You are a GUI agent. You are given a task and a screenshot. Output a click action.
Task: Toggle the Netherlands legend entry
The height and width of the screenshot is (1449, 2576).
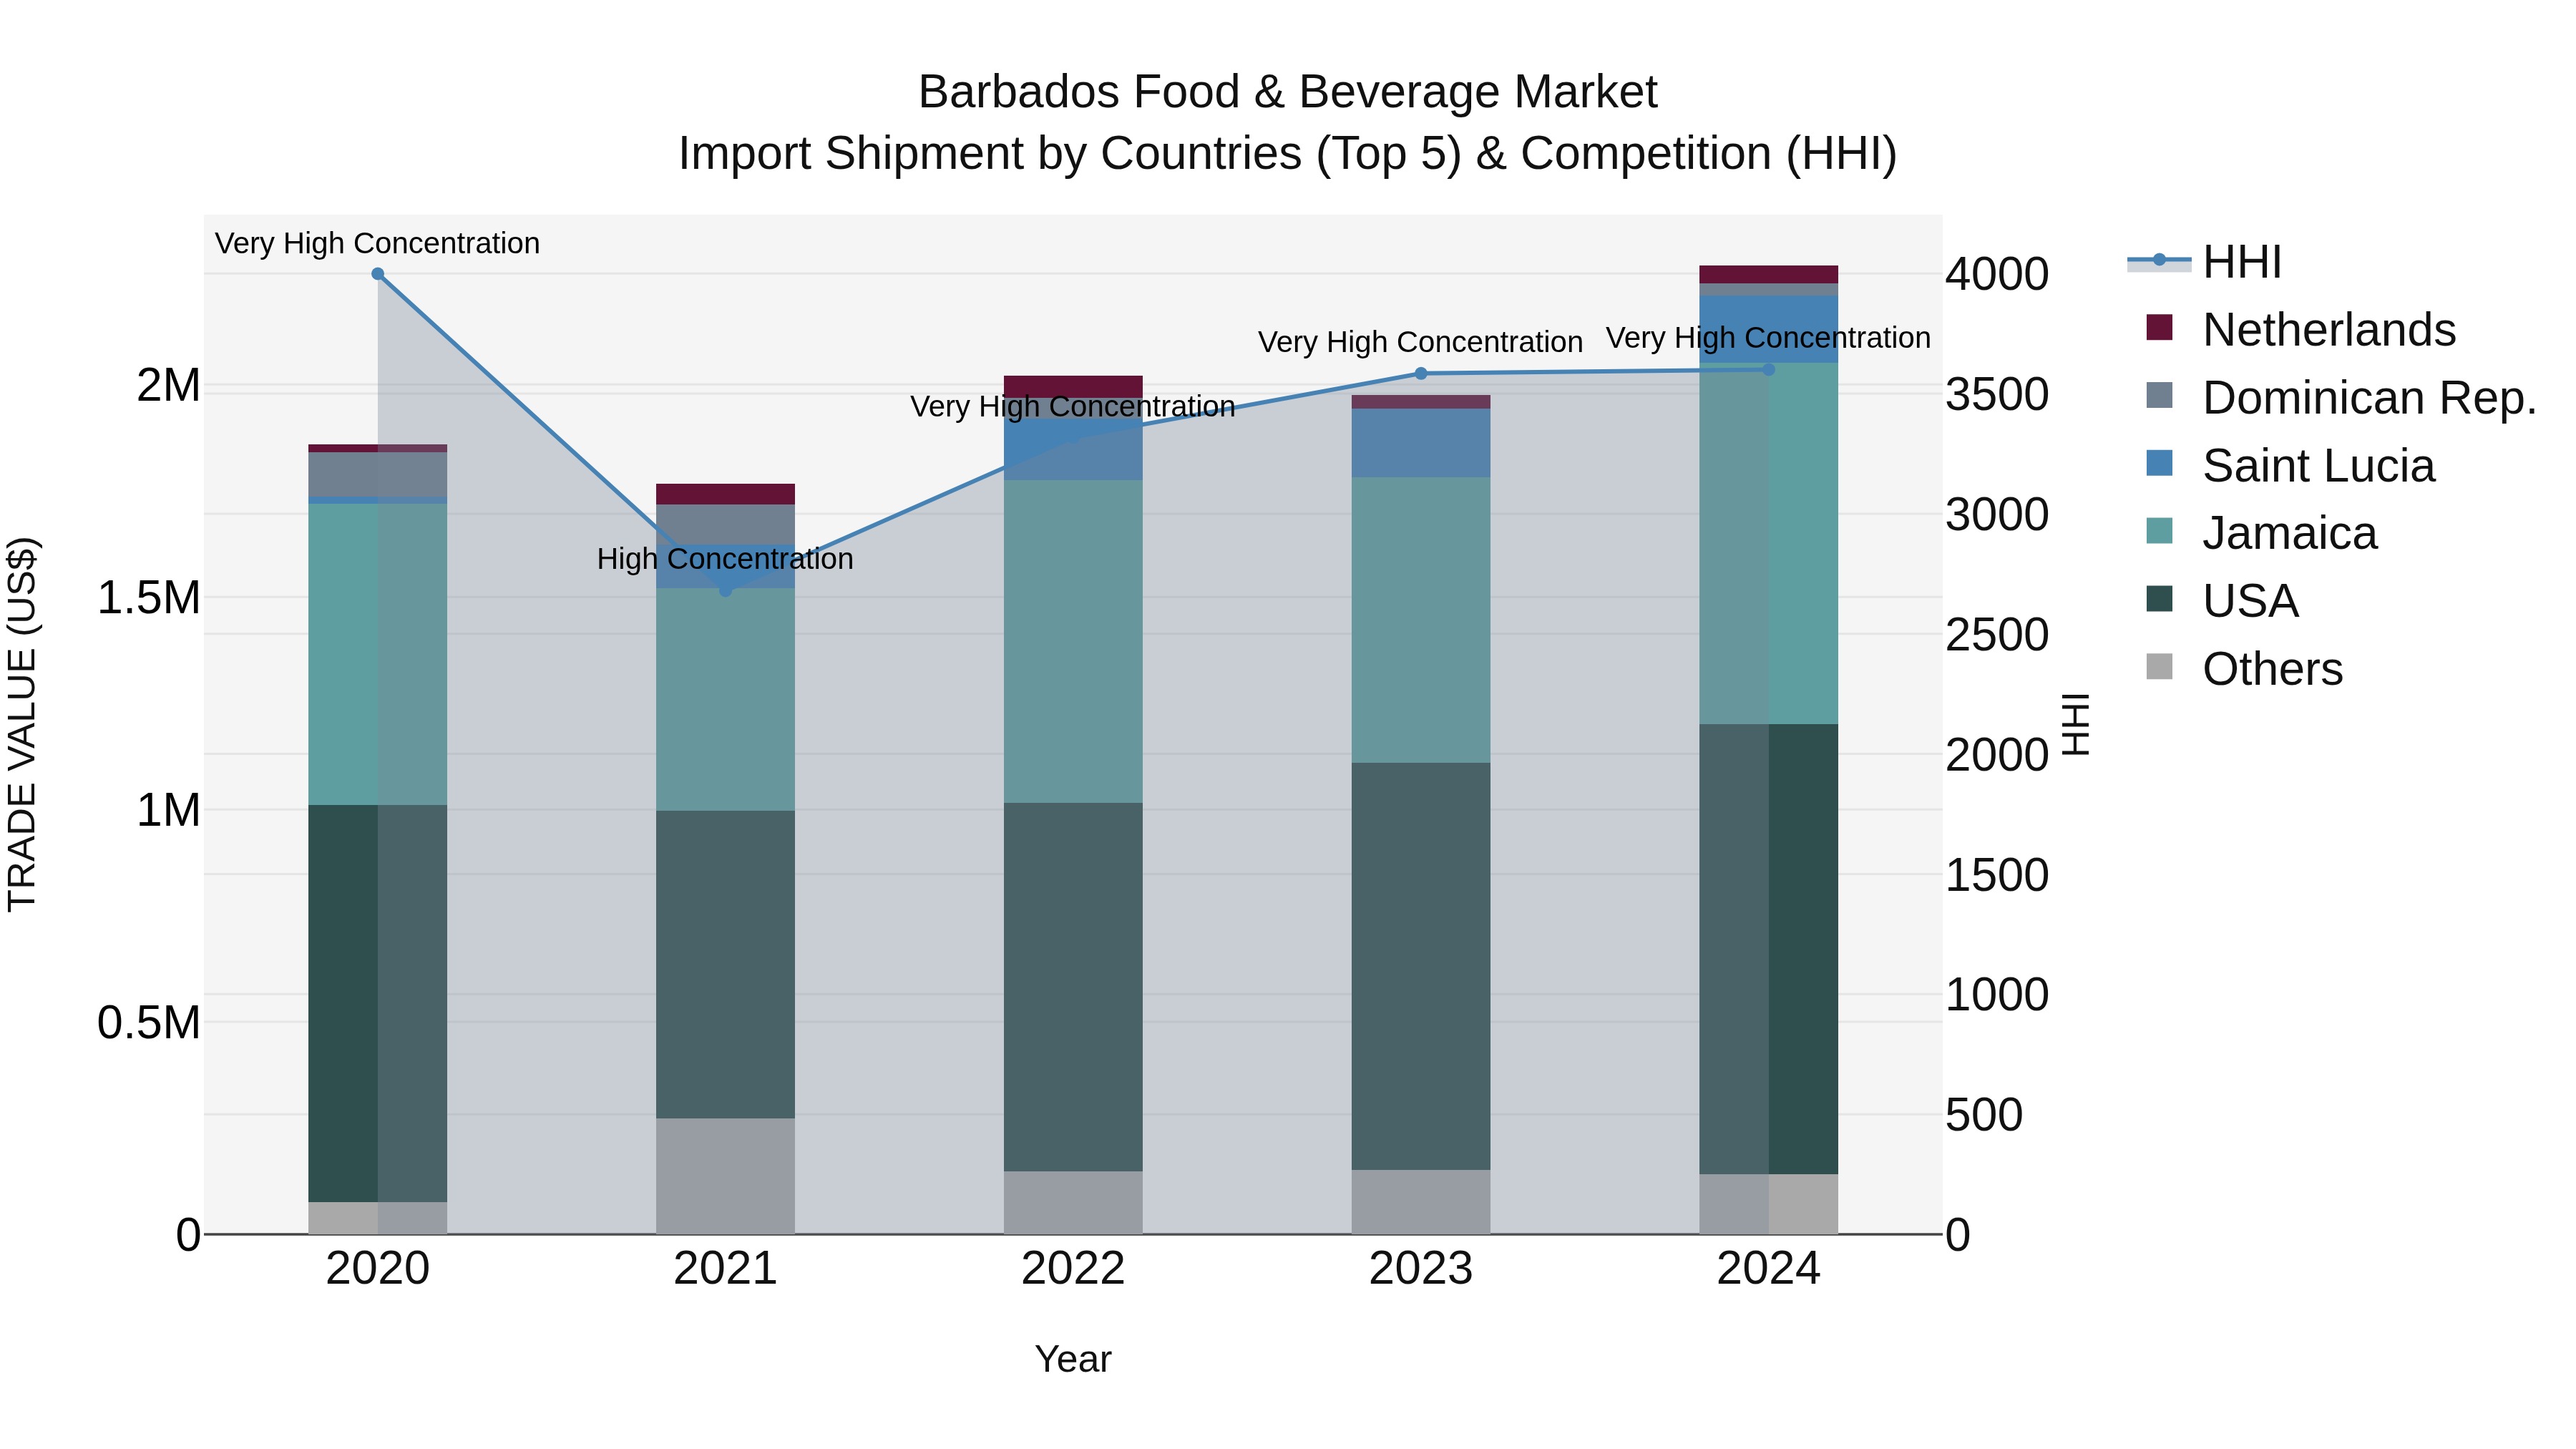click(2301, 330)
